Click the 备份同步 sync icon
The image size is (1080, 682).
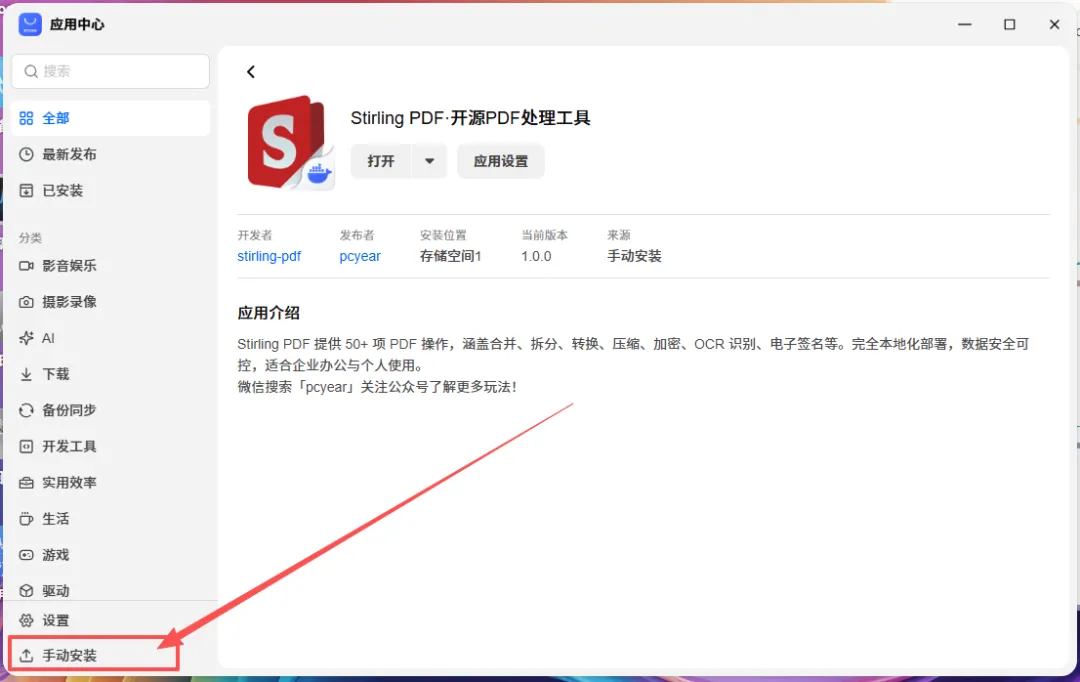[26, 411]
